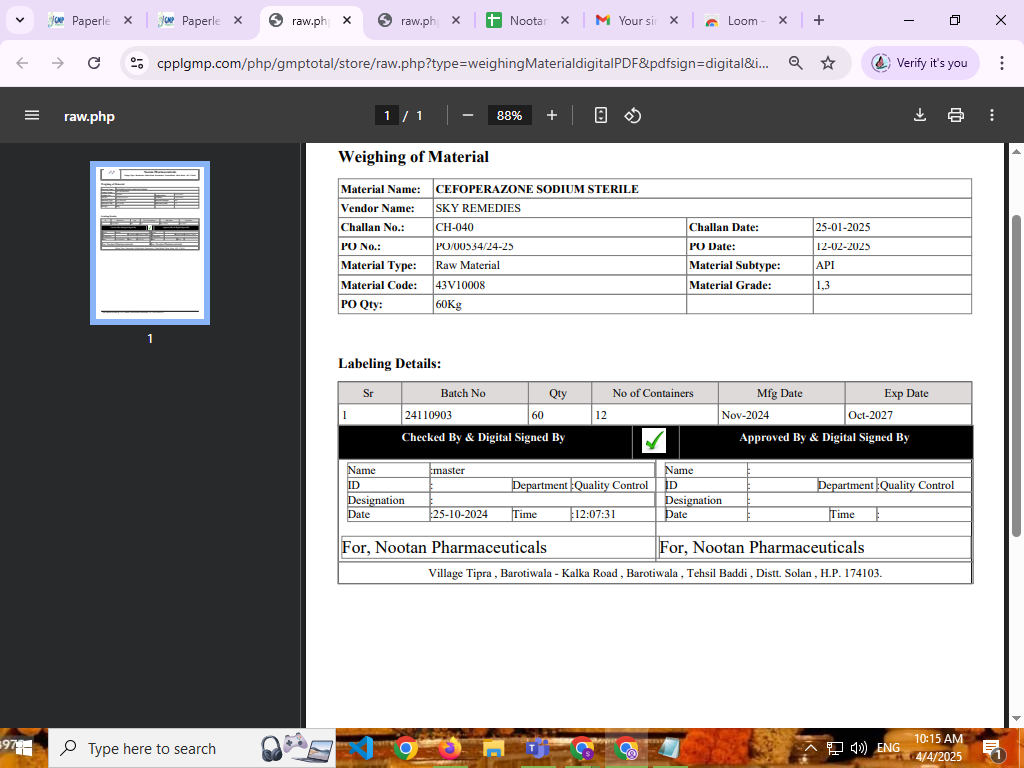Switch to the Loom tab
This screenshot has height=768, width=1024.
(x=741, y=20)
